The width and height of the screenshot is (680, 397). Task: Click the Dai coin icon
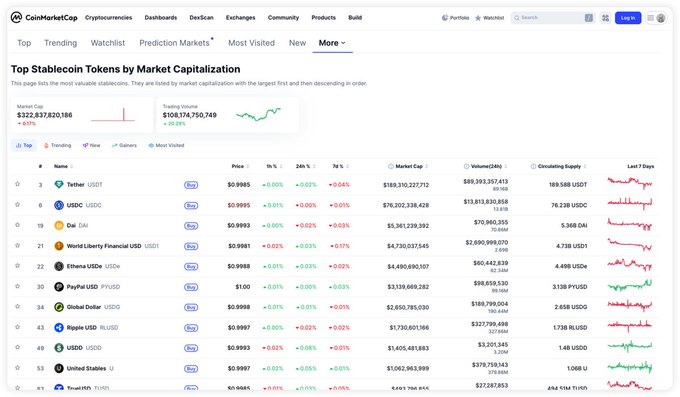coord(59,226)
